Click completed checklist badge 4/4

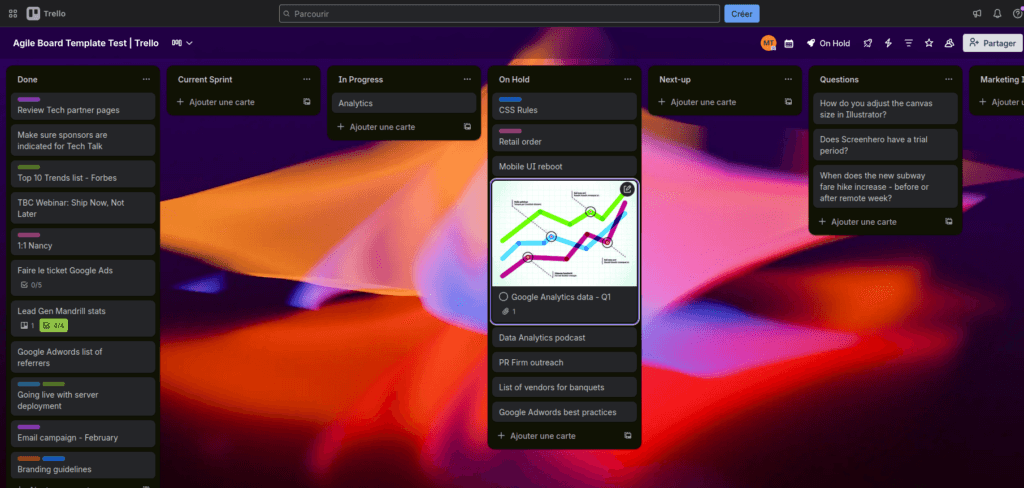point(54,325)
